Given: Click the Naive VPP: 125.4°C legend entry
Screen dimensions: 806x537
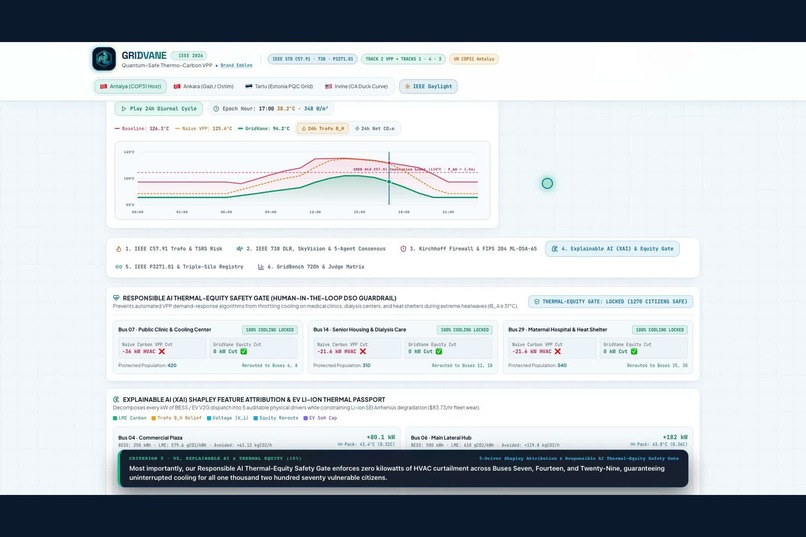Looking at the screenshot, I should pyautogui.click(x=204, y=128).
